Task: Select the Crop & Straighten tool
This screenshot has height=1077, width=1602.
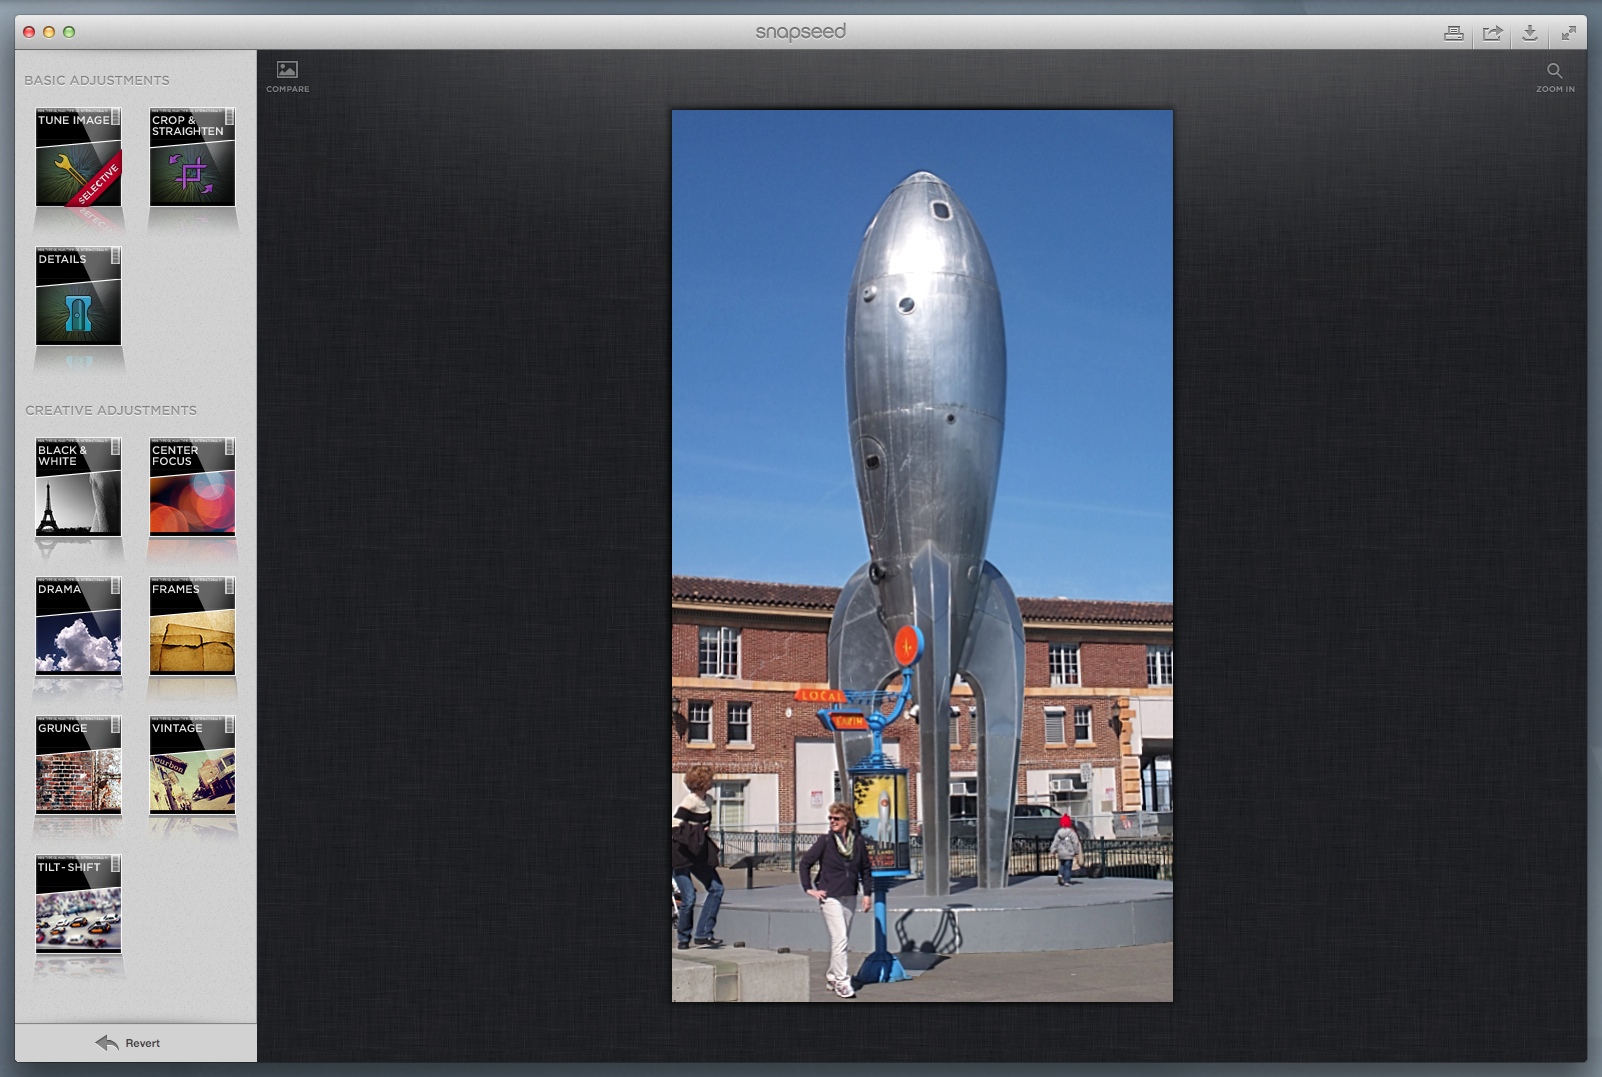Action: coord(192,158)
